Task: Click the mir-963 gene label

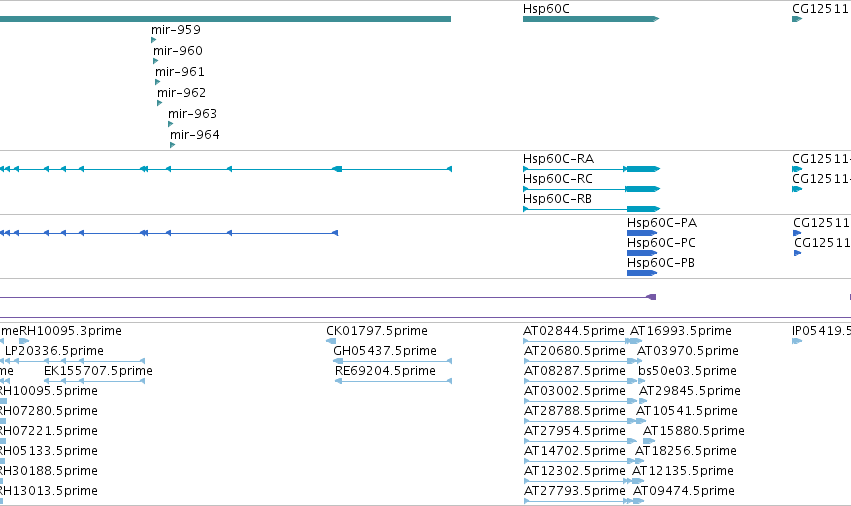Action: coord(193,114)
